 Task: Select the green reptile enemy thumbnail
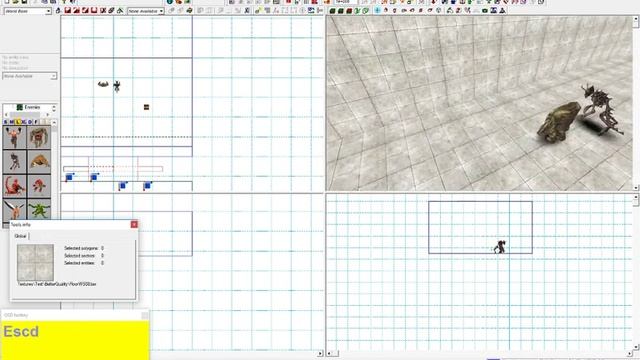[39, 209]
